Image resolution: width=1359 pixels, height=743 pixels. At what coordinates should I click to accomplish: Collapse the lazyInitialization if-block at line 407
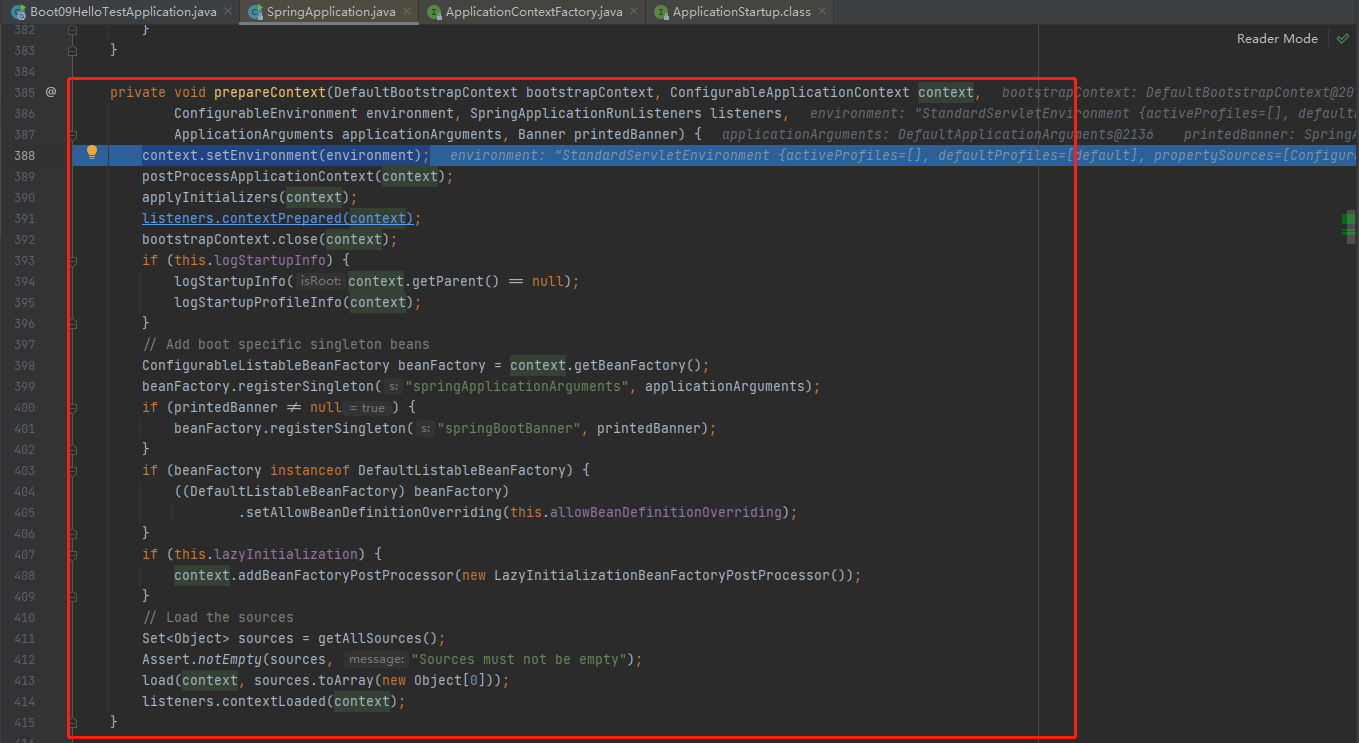point(73,554)
